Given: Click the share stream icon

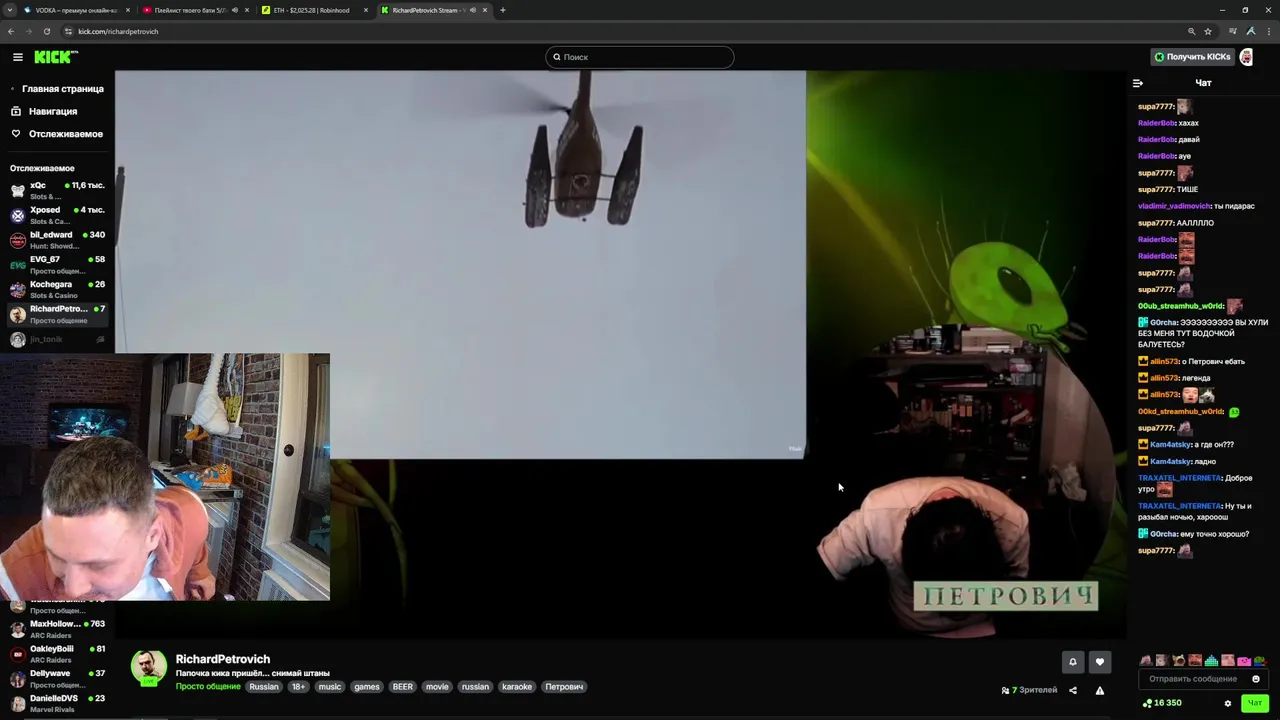Looking at the screenshot, I should pyautogui.click(x=1073, y=690).
